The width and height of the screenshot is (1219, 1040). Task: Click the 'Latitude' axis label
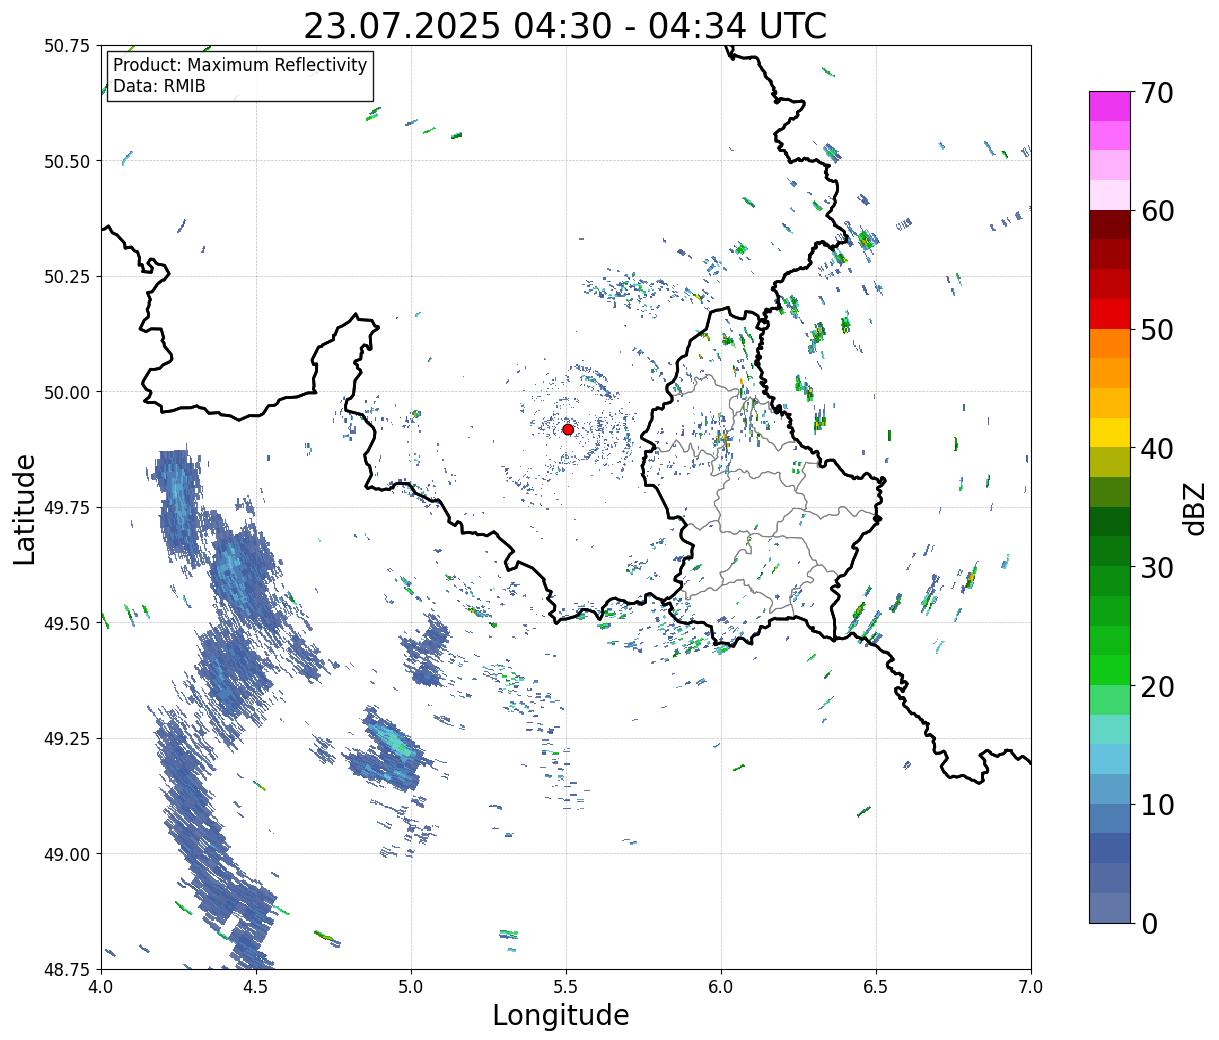click(25, 508)
